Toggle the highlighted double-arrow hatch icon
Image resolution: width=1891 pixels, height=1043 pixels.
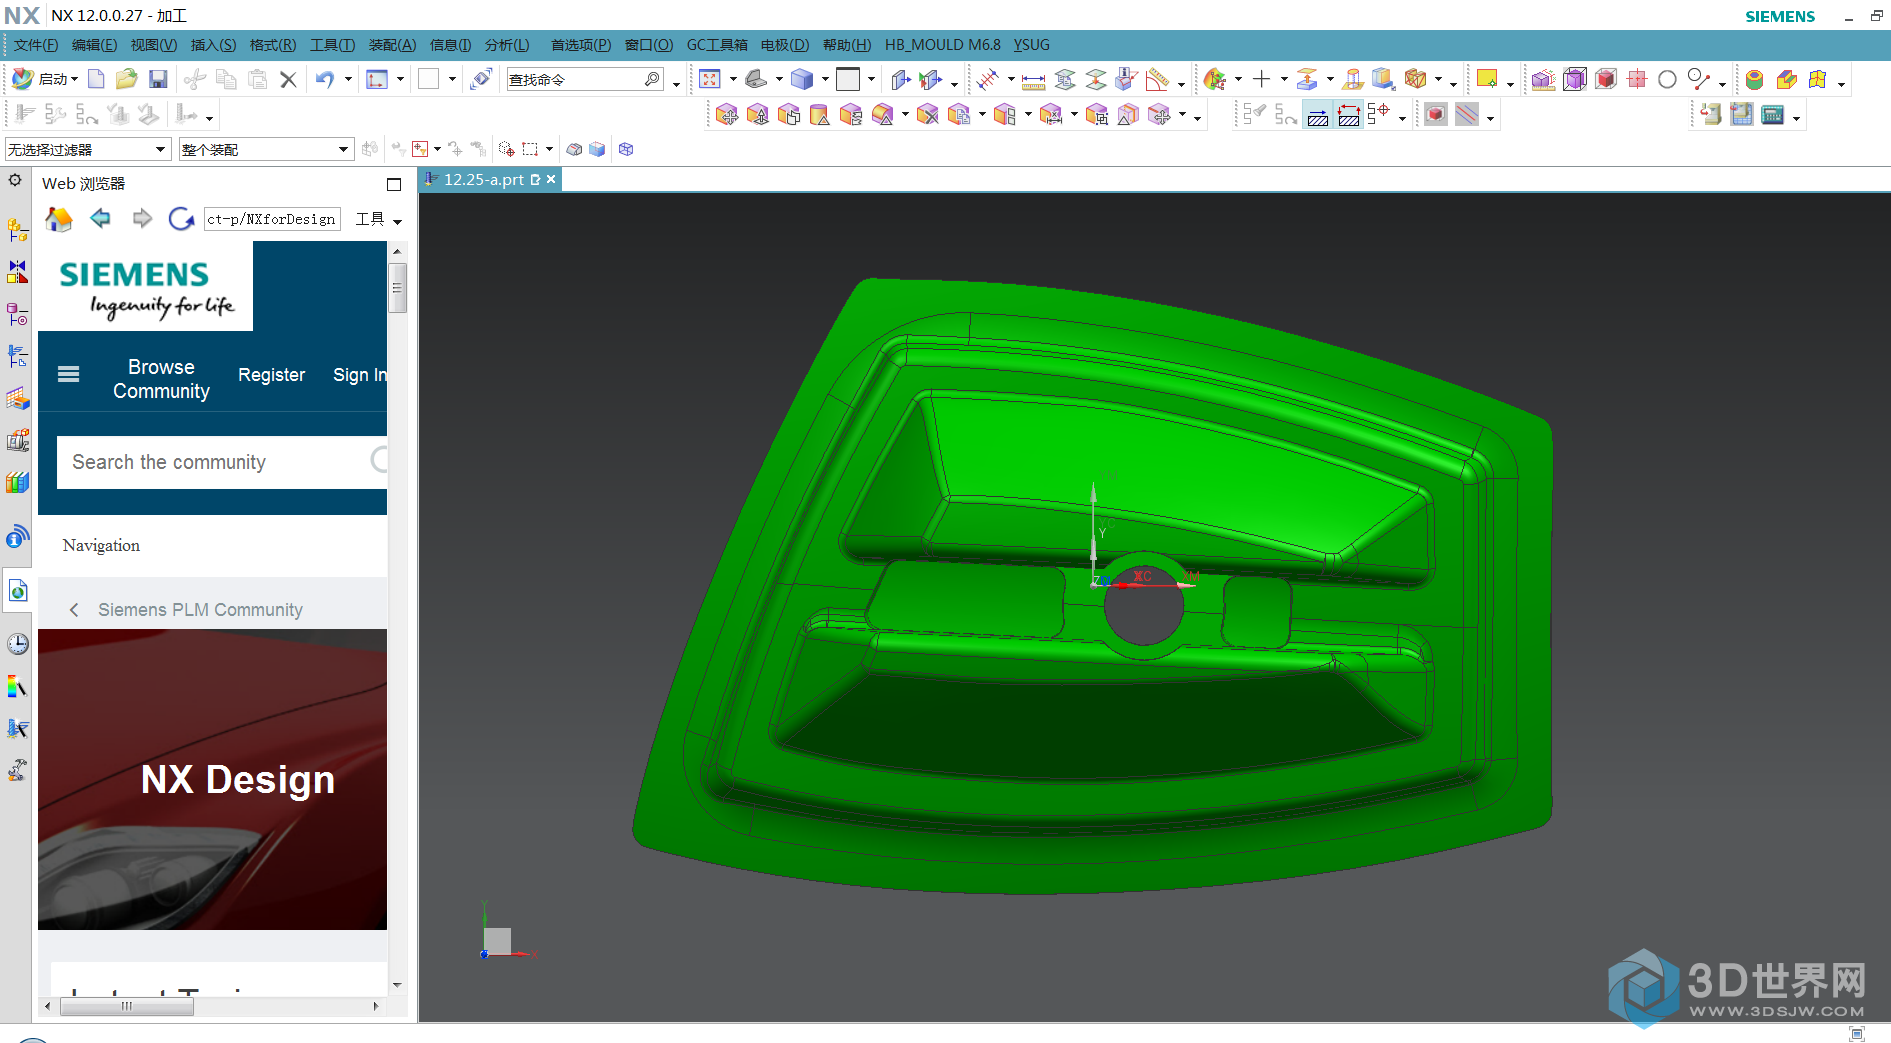[x=1349, y=115]
